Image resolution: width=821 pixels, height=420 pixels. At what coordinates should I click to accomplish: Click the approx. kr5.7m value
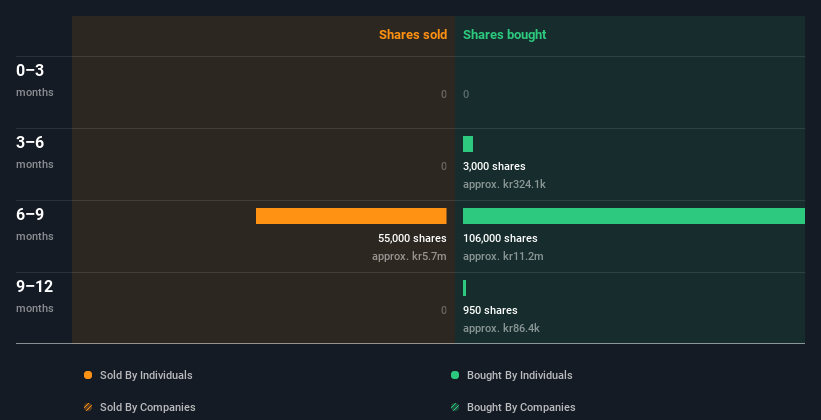tap(409, 257)
